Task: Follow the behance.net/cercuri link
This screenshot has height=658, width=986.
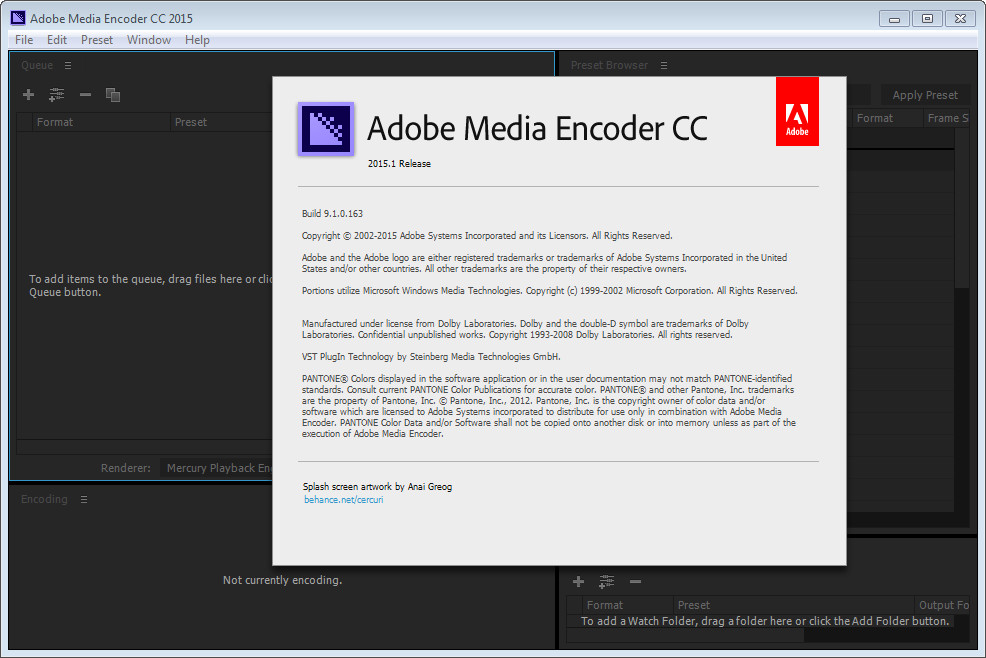Action: 343,499
